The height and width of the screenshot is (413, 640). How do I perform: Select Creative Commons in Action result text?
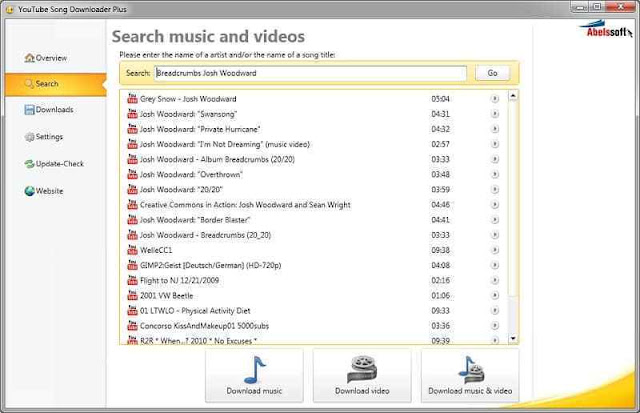pyautogui.click(x=245, y=204)
